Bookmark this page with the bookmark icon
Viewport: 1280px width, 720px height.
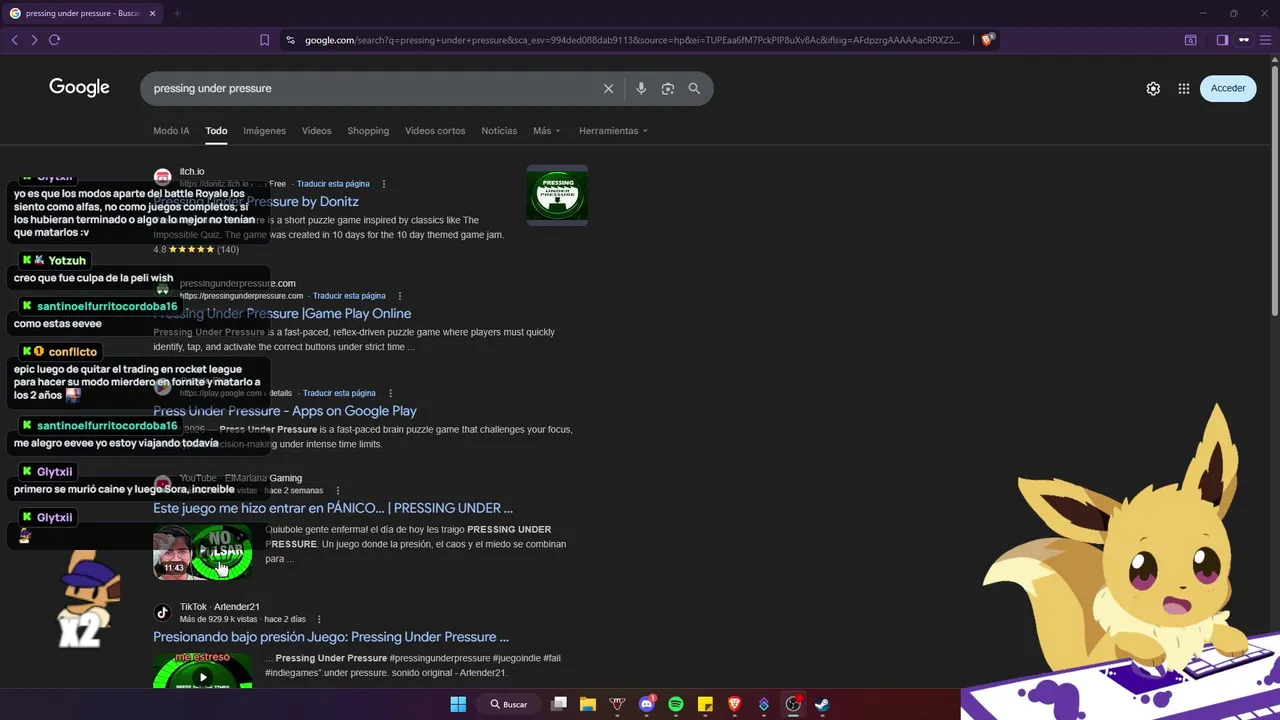(x=264, y=40)
